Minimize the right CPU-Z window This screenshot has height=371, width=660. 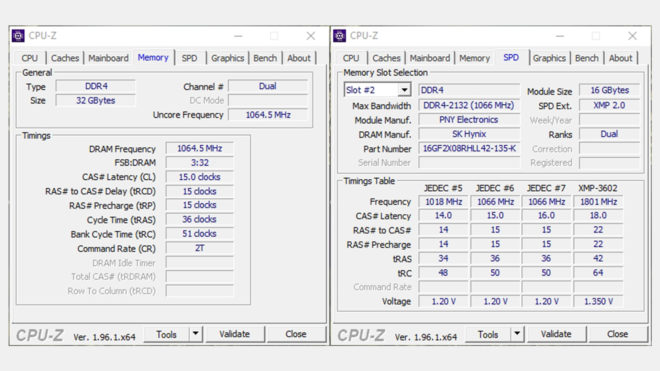tap(560, 36)
